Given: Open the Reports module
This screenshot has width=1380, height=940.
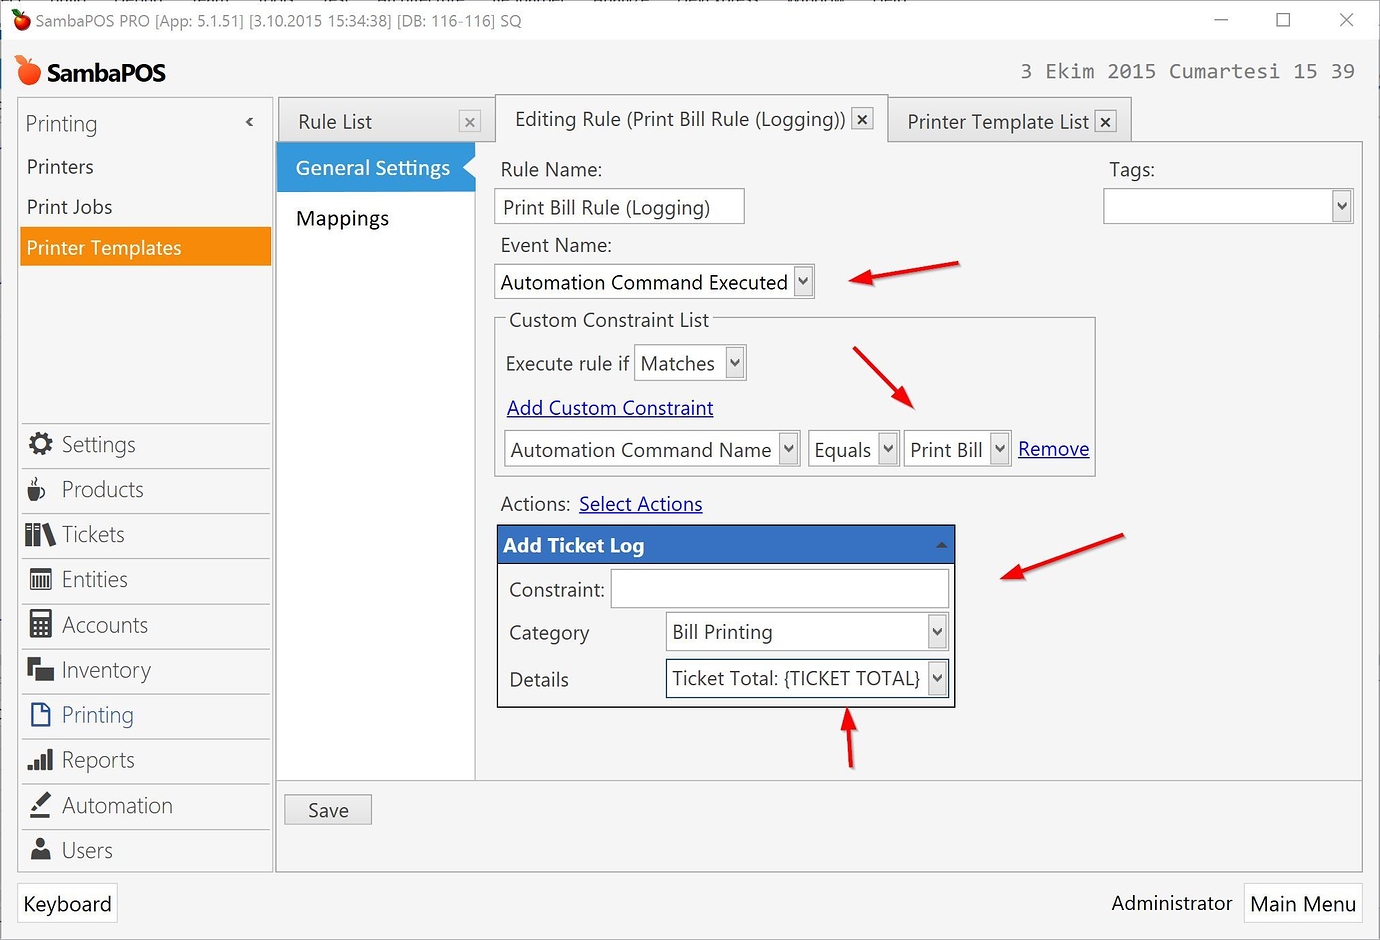Looking at the screenshot, I should tap(98, 760).
